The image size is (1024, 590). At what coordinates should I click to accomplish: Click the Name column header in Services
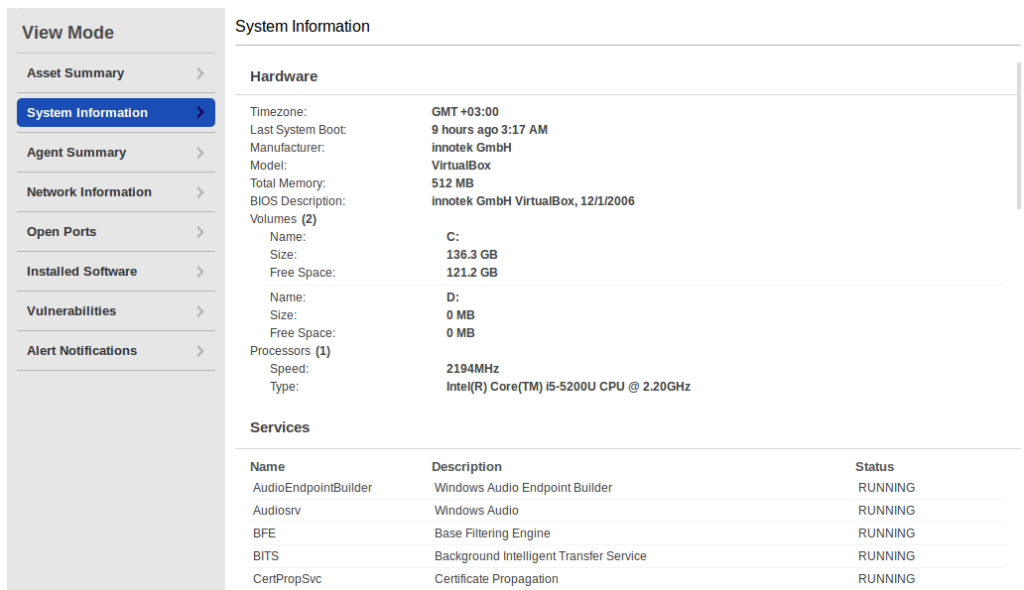click(267, 466)
